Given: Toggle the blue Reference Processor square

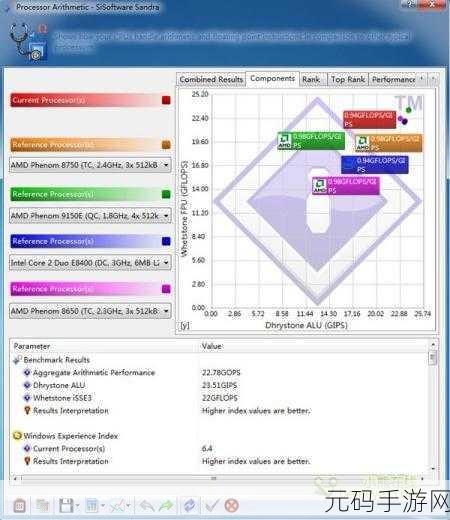Looking at the screenshot, I should 166,241.
